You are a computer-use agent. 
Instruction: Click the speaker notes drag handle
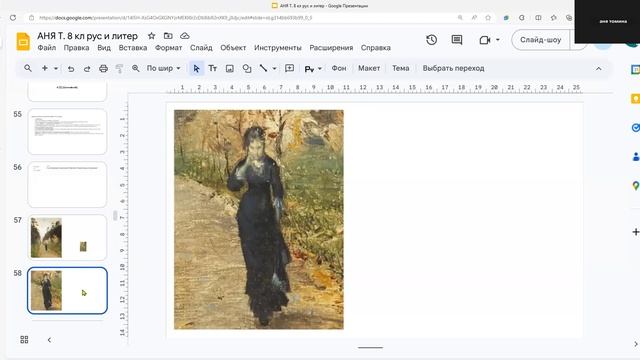pos(371,348)
